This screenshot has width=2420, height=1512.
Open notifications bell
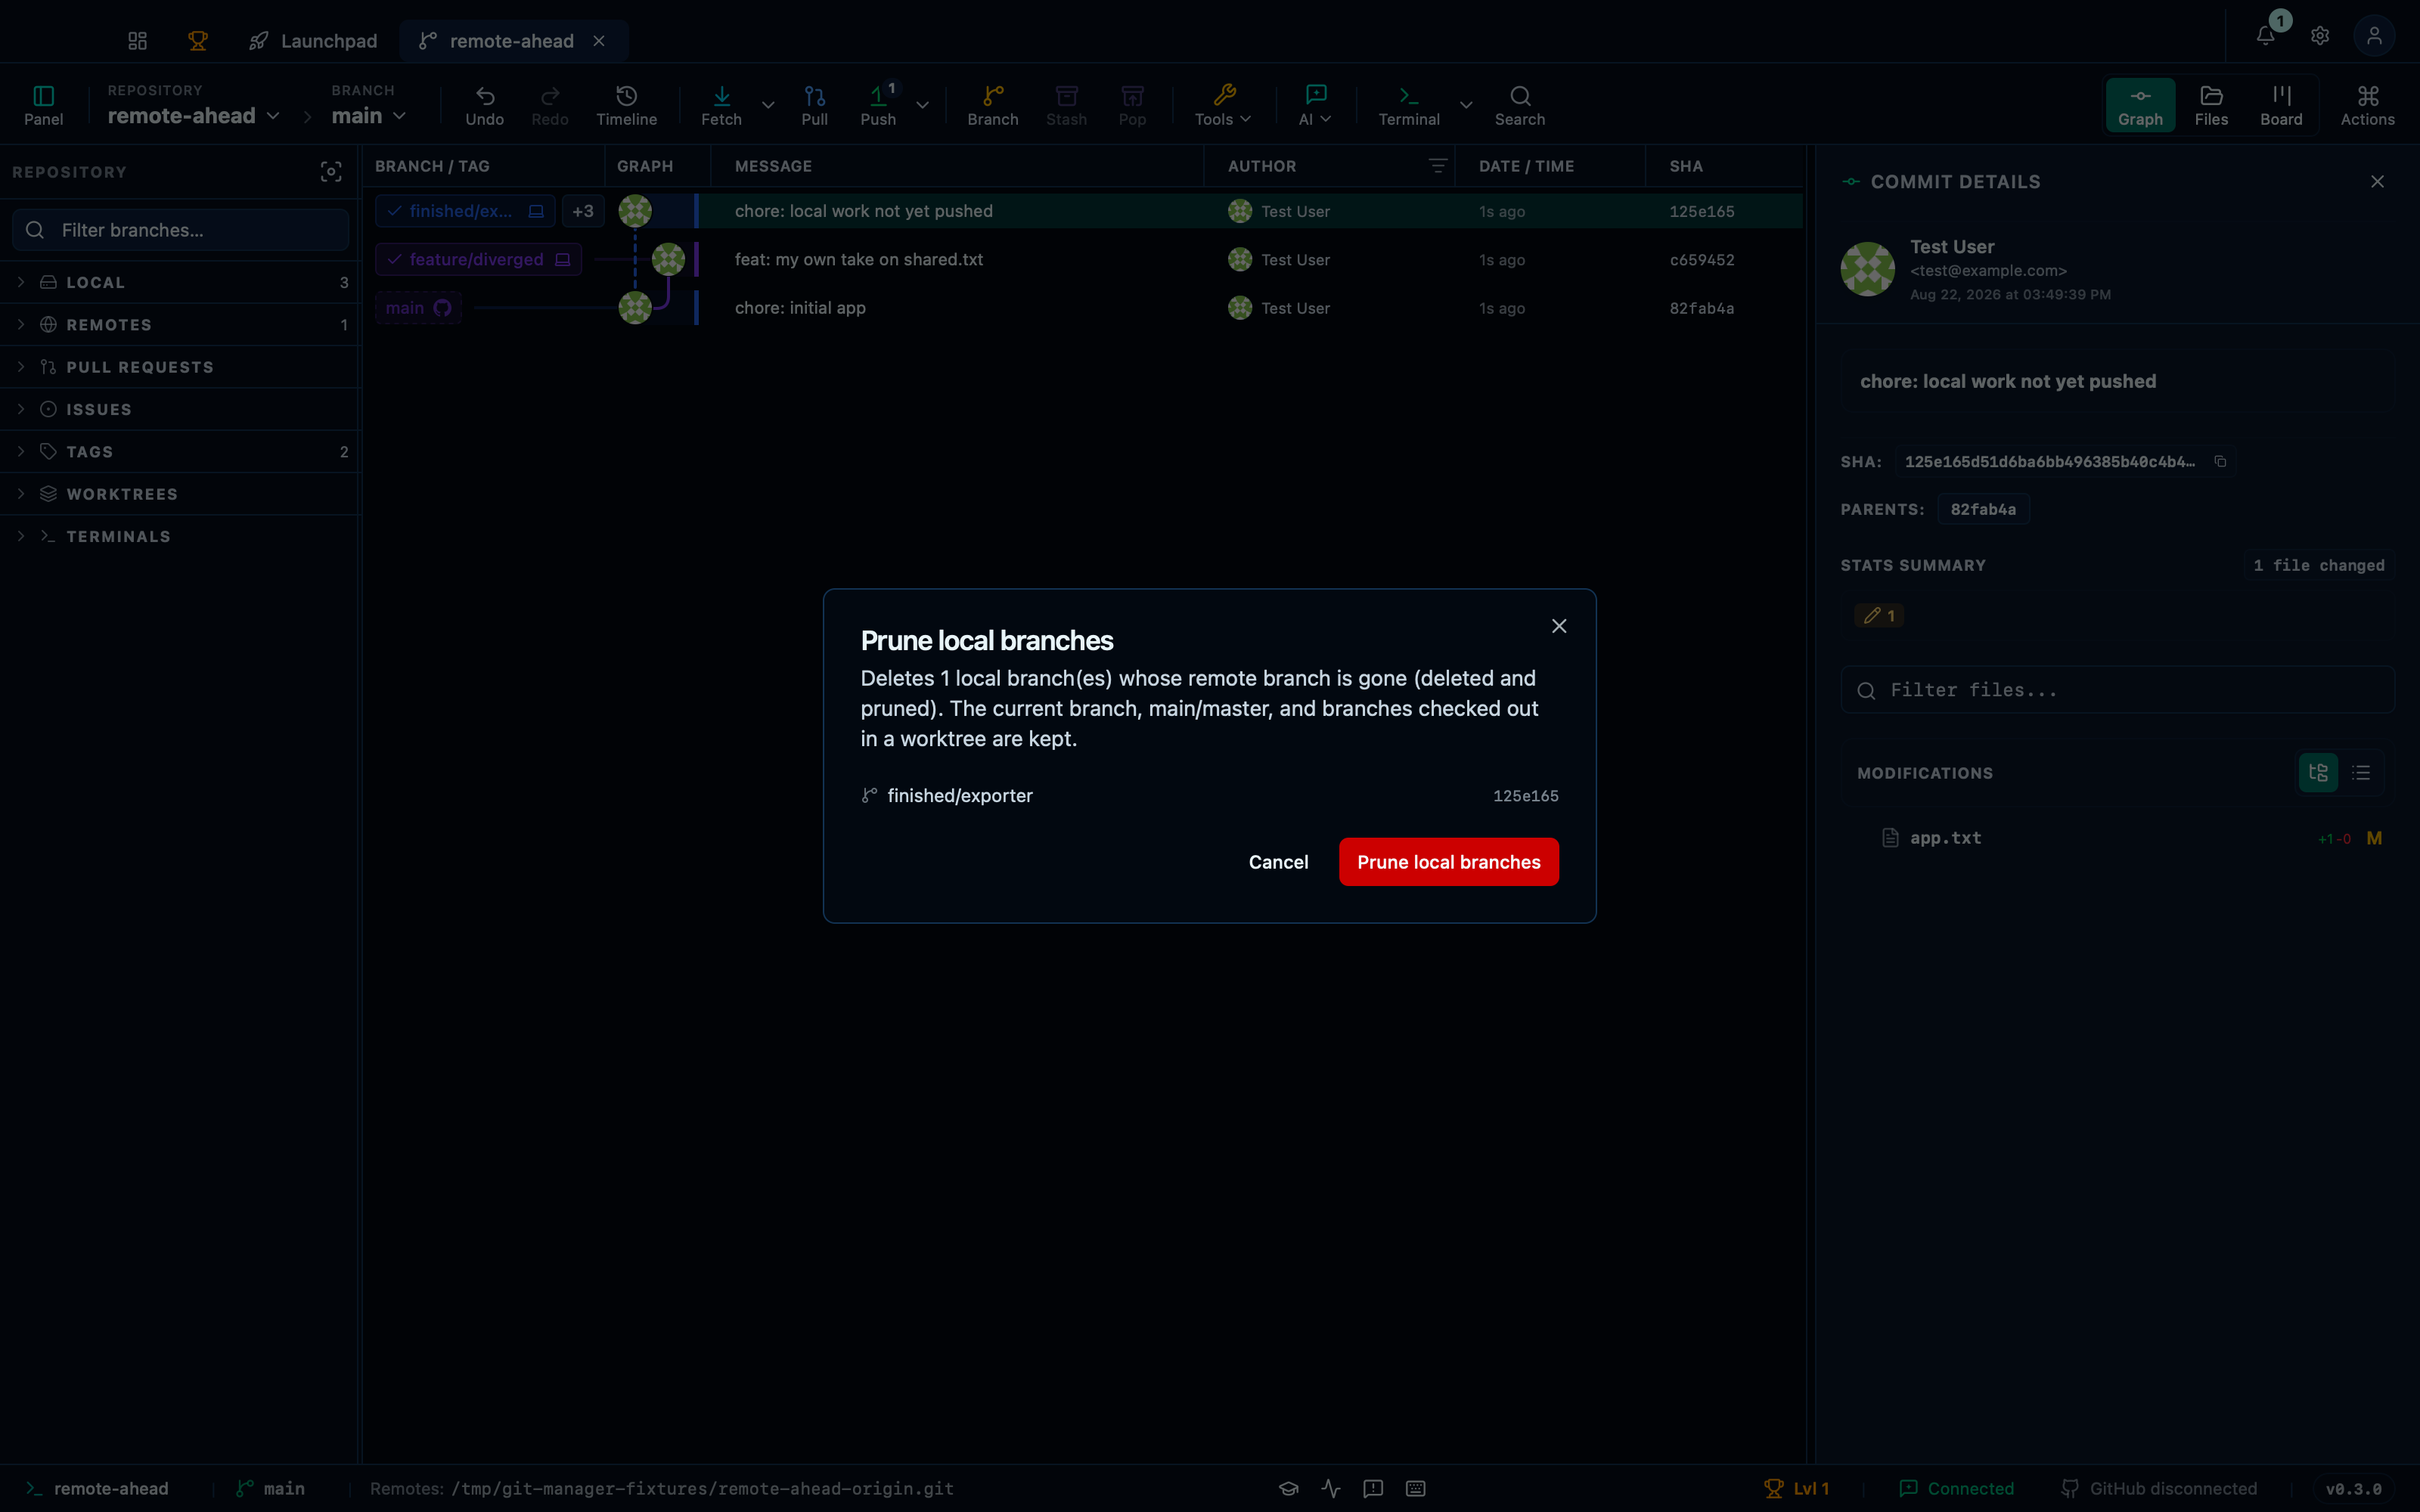point(2266,36)
